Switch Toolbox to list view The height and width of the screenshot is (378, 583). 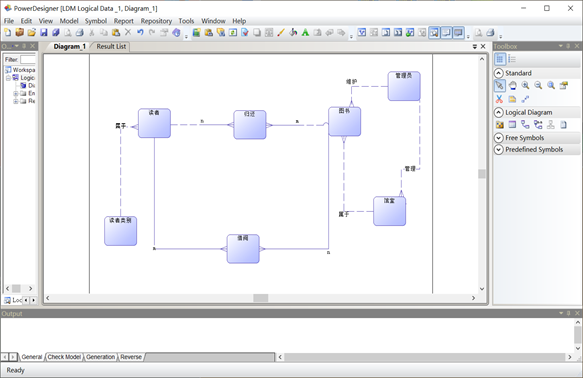coord(512,59)
